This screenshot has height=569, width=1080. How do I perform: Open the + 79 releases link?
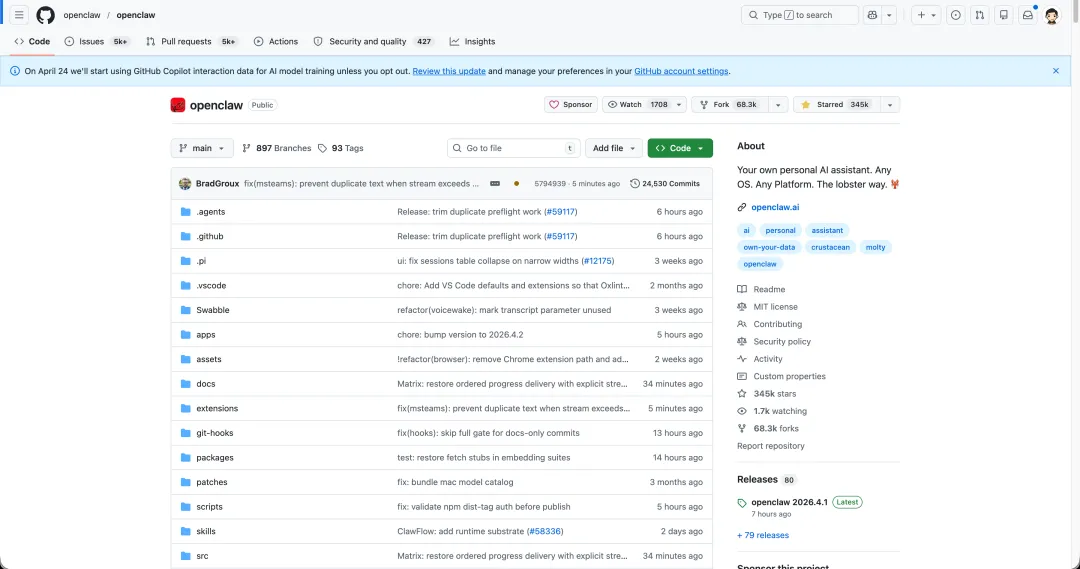tap(763, 535)
